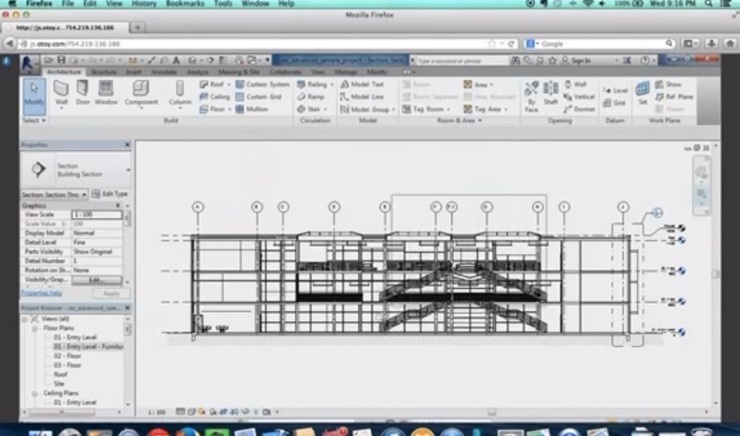Open the Site floor plan
Image resolution: width=740 pixels, height=436 pixels.
(x=59, y=384)
